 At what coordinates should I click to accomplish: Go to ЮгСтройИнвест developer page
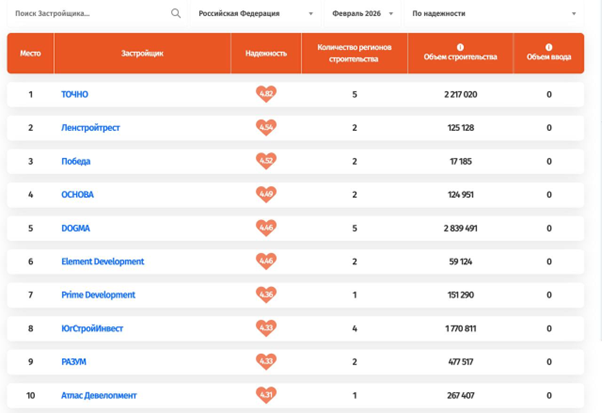(92, 328)
